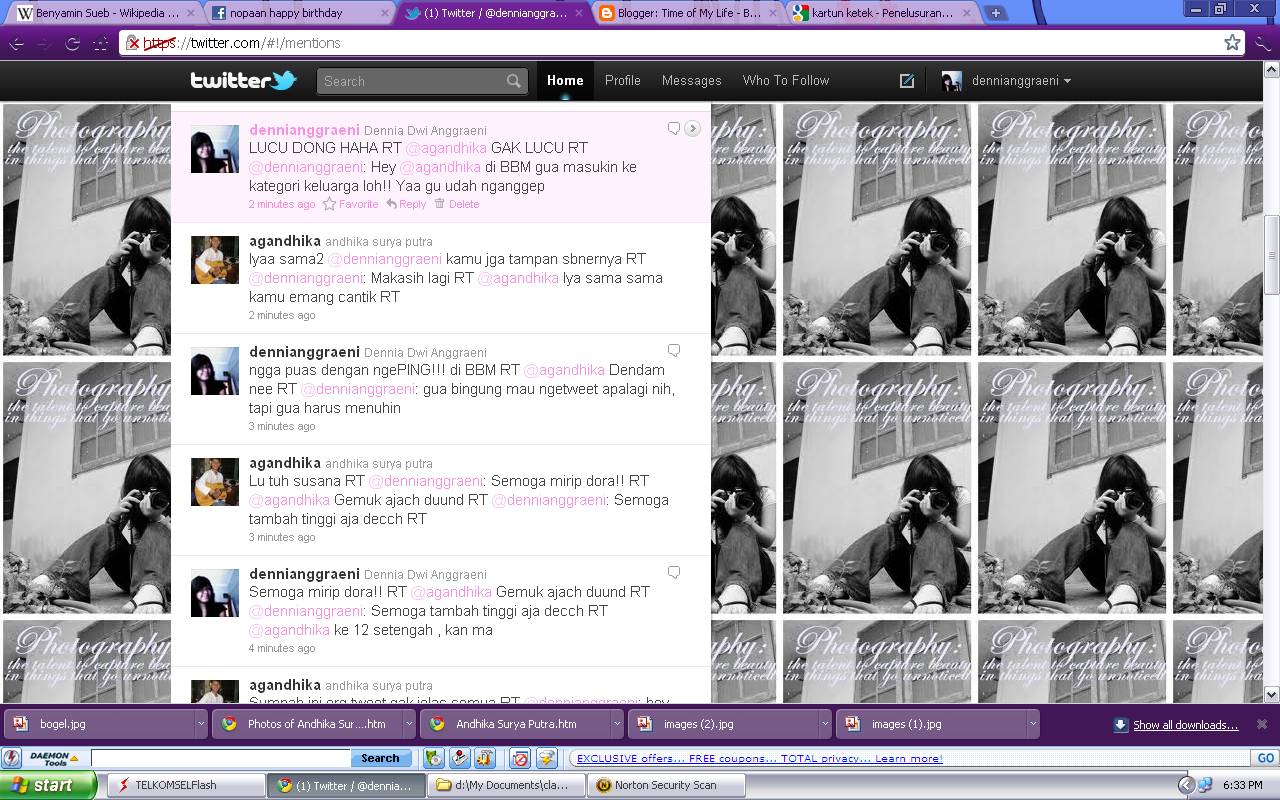Viewport: 1280px width, 800px height.
Task: Click the first icon in DAEMON toolbar group
Action: (433, 758)
